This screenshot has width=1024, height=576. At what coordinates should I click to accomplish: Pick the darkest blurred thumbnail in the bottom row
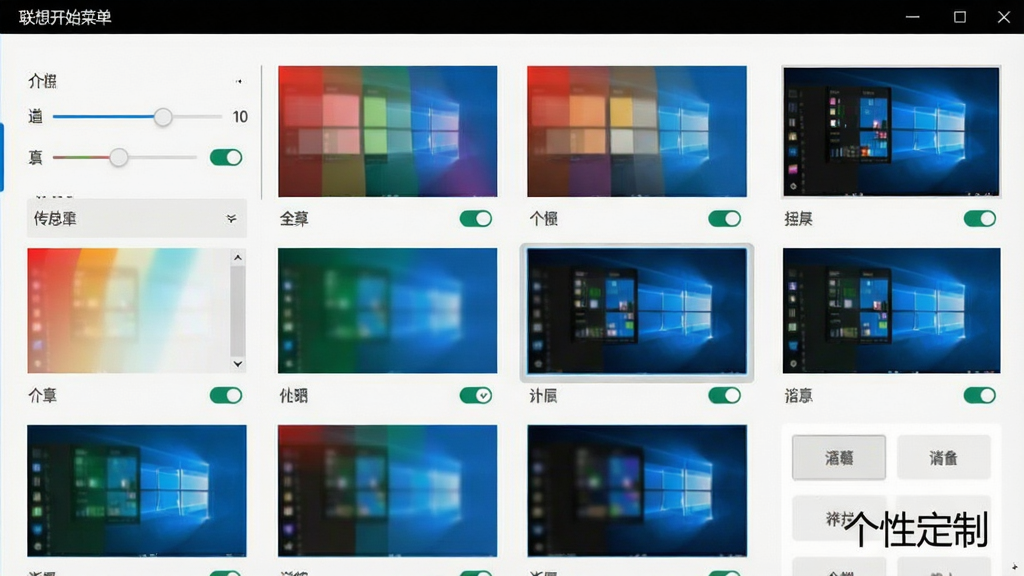637,490
